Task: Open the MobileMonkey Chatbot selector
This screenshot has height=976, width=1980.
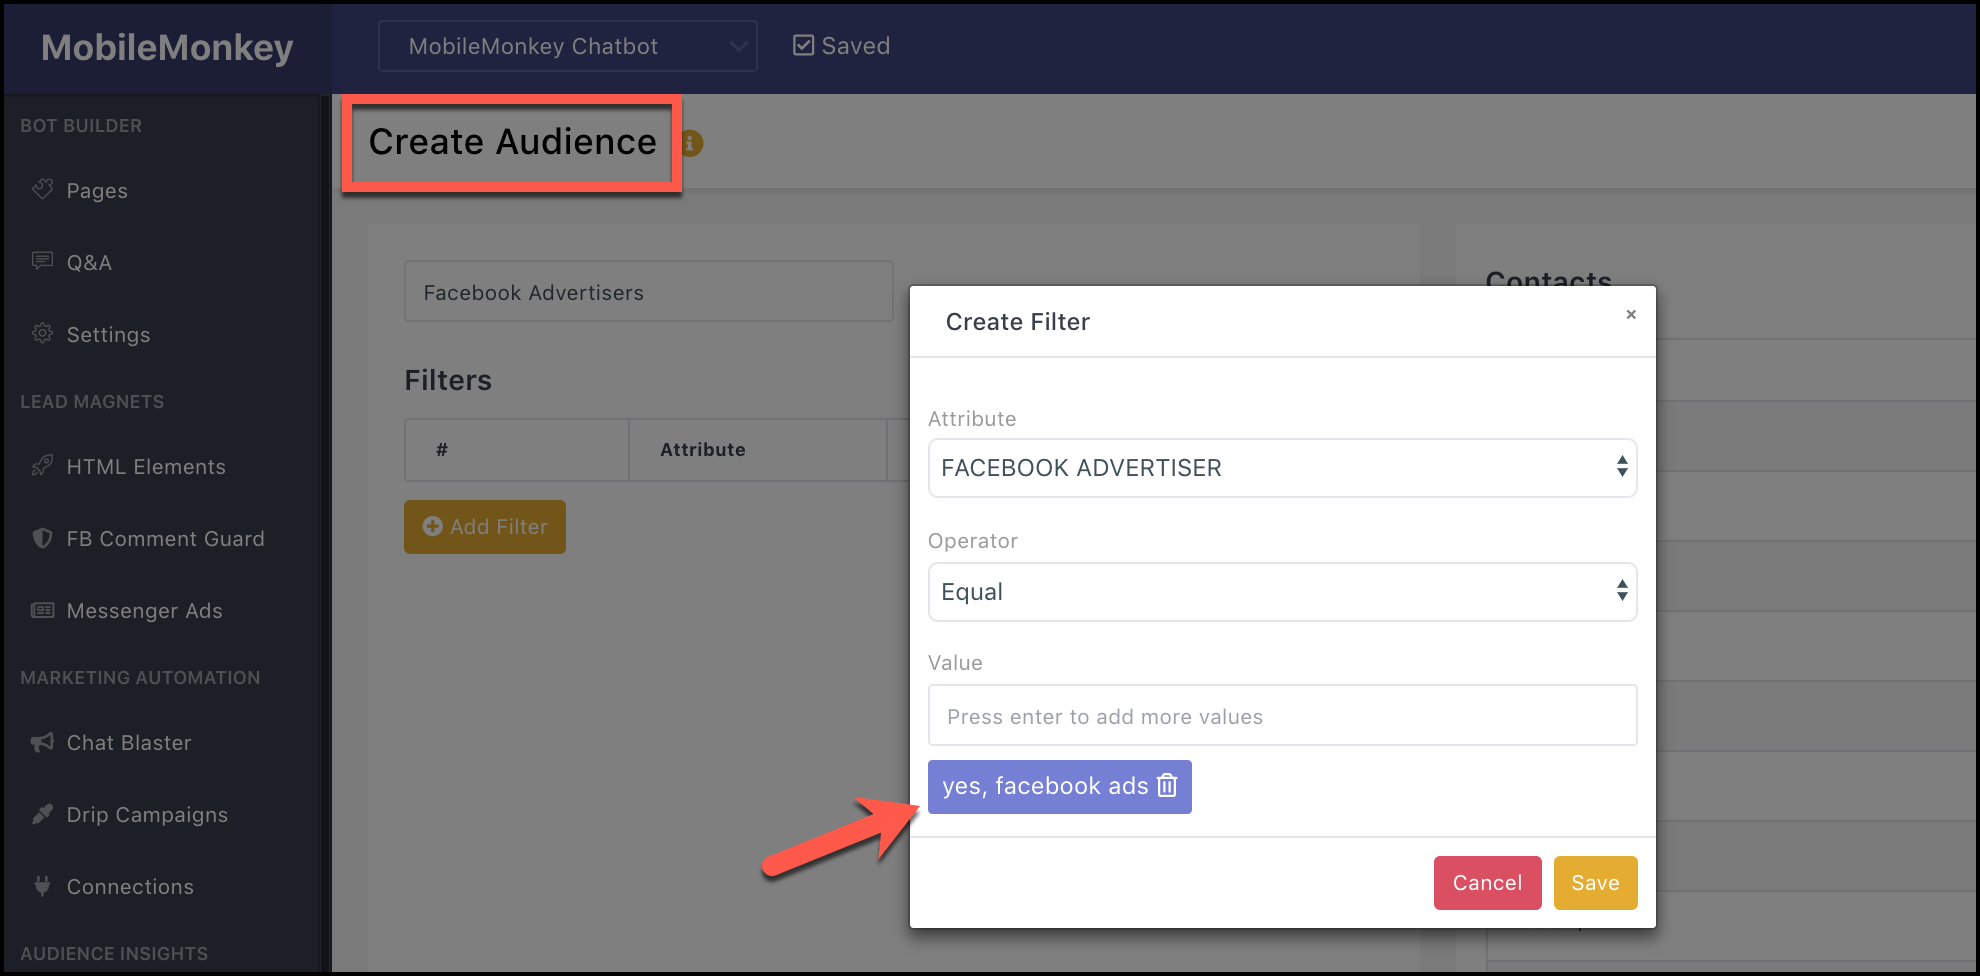Action: click(x=567, y=46)
